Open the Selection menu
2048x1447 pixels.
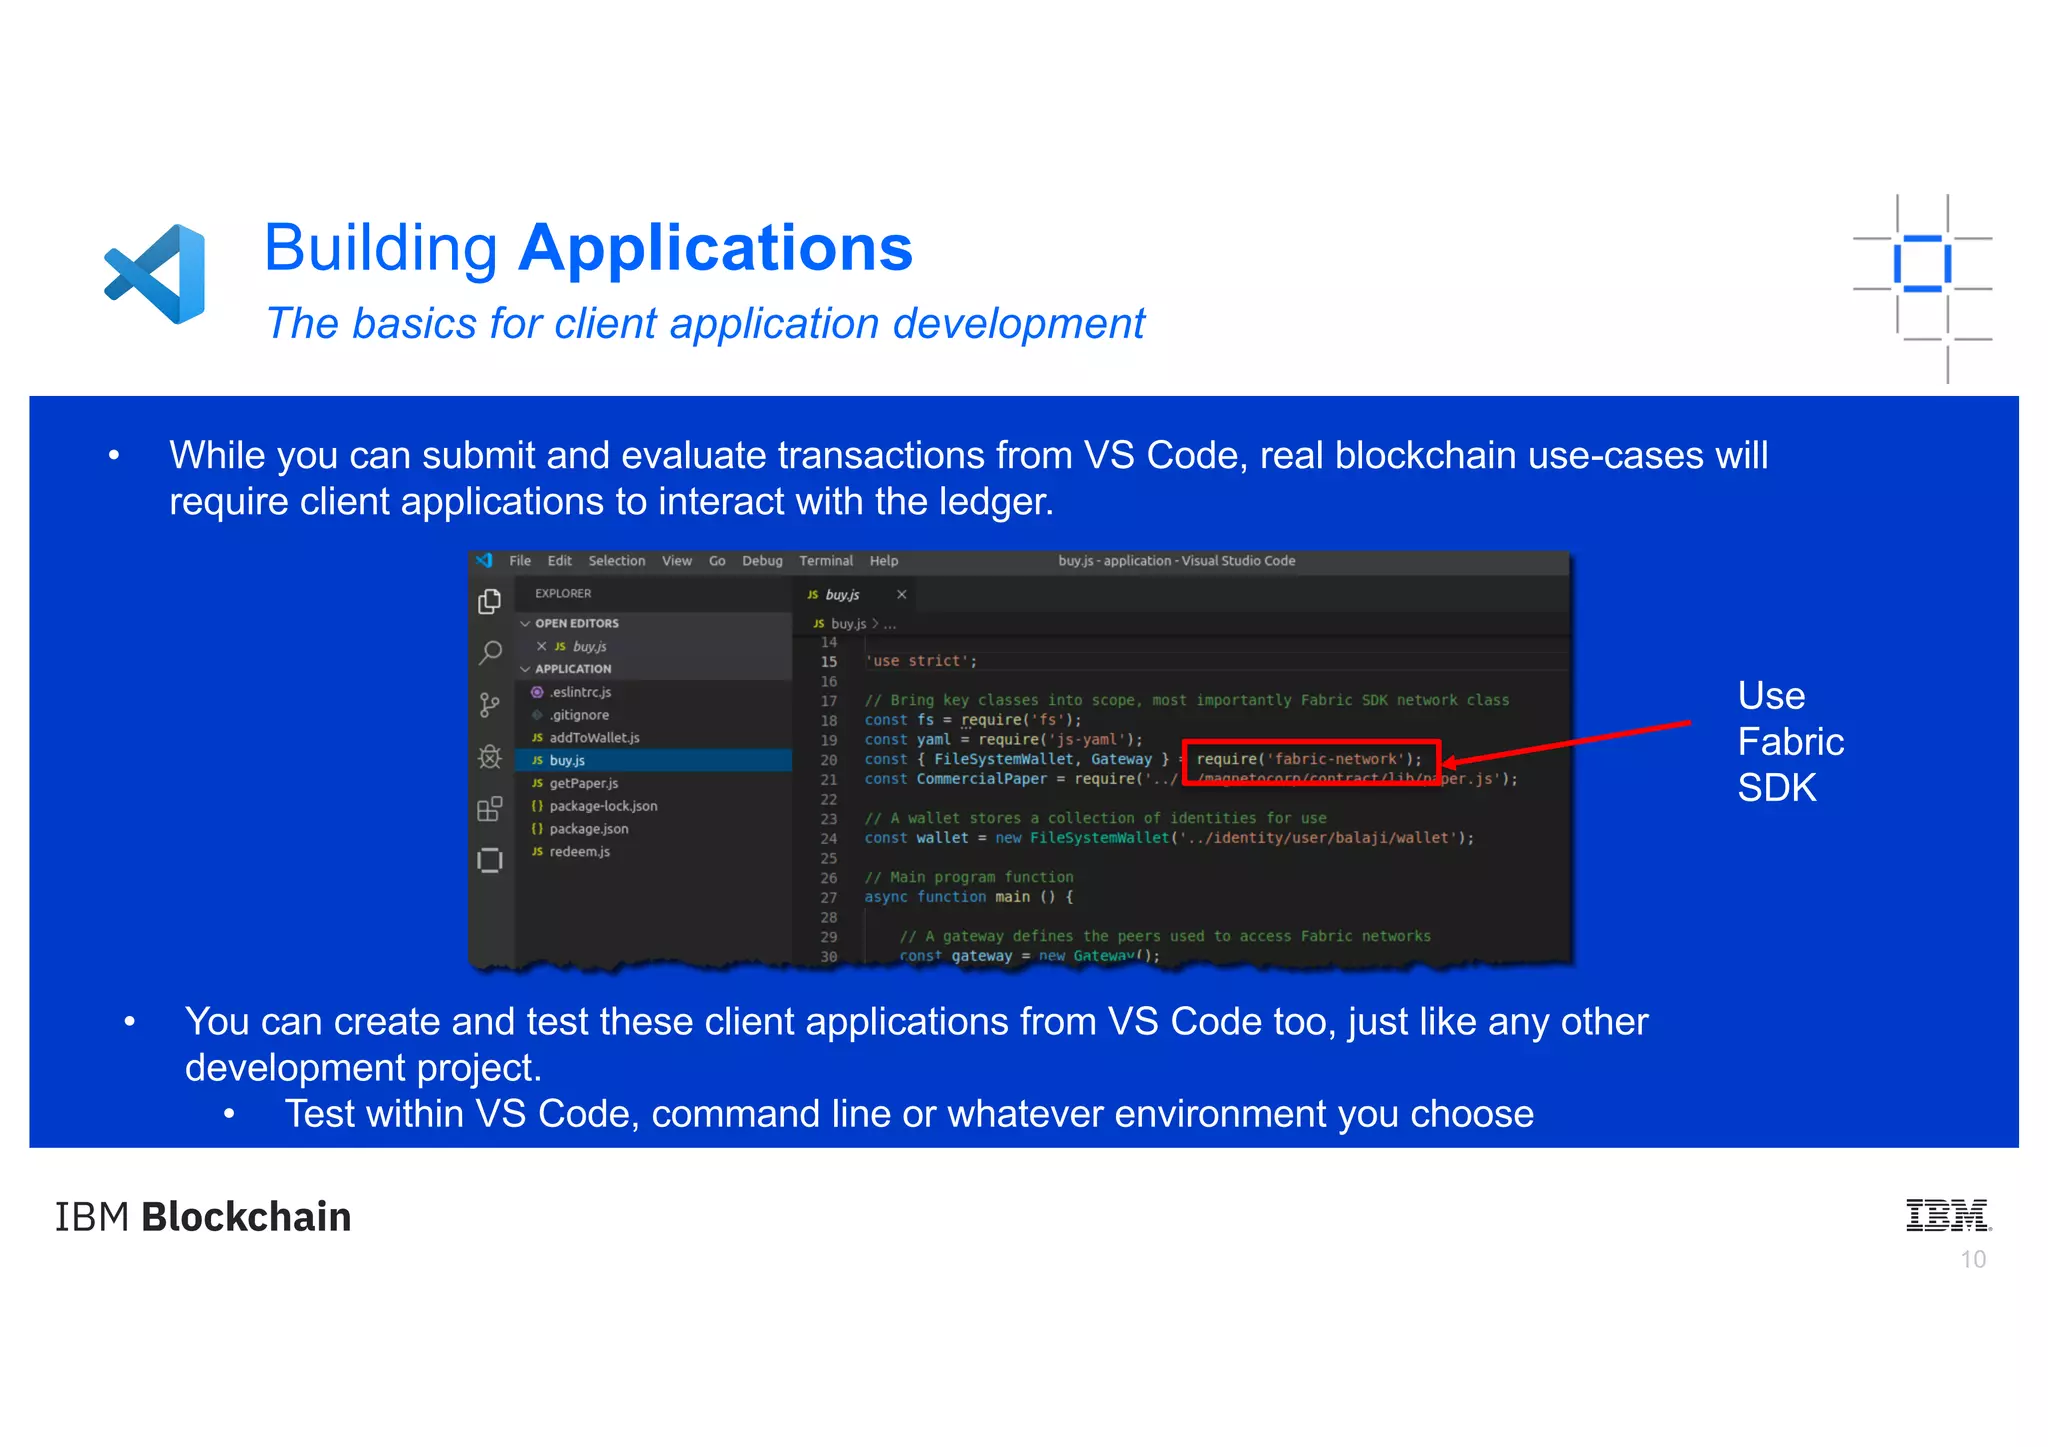[616, 561]
